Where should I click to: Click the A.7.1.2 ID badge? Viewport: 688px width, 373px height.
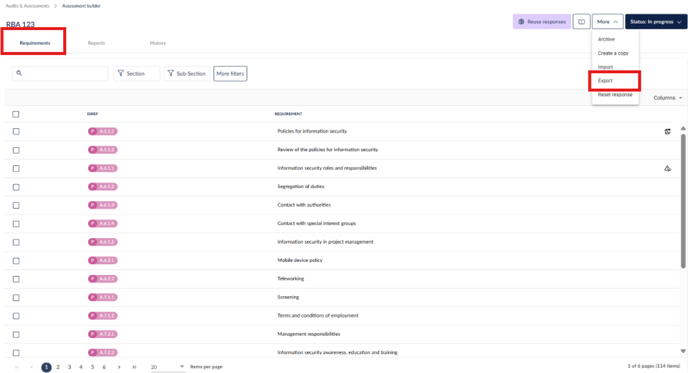point(103,316)
